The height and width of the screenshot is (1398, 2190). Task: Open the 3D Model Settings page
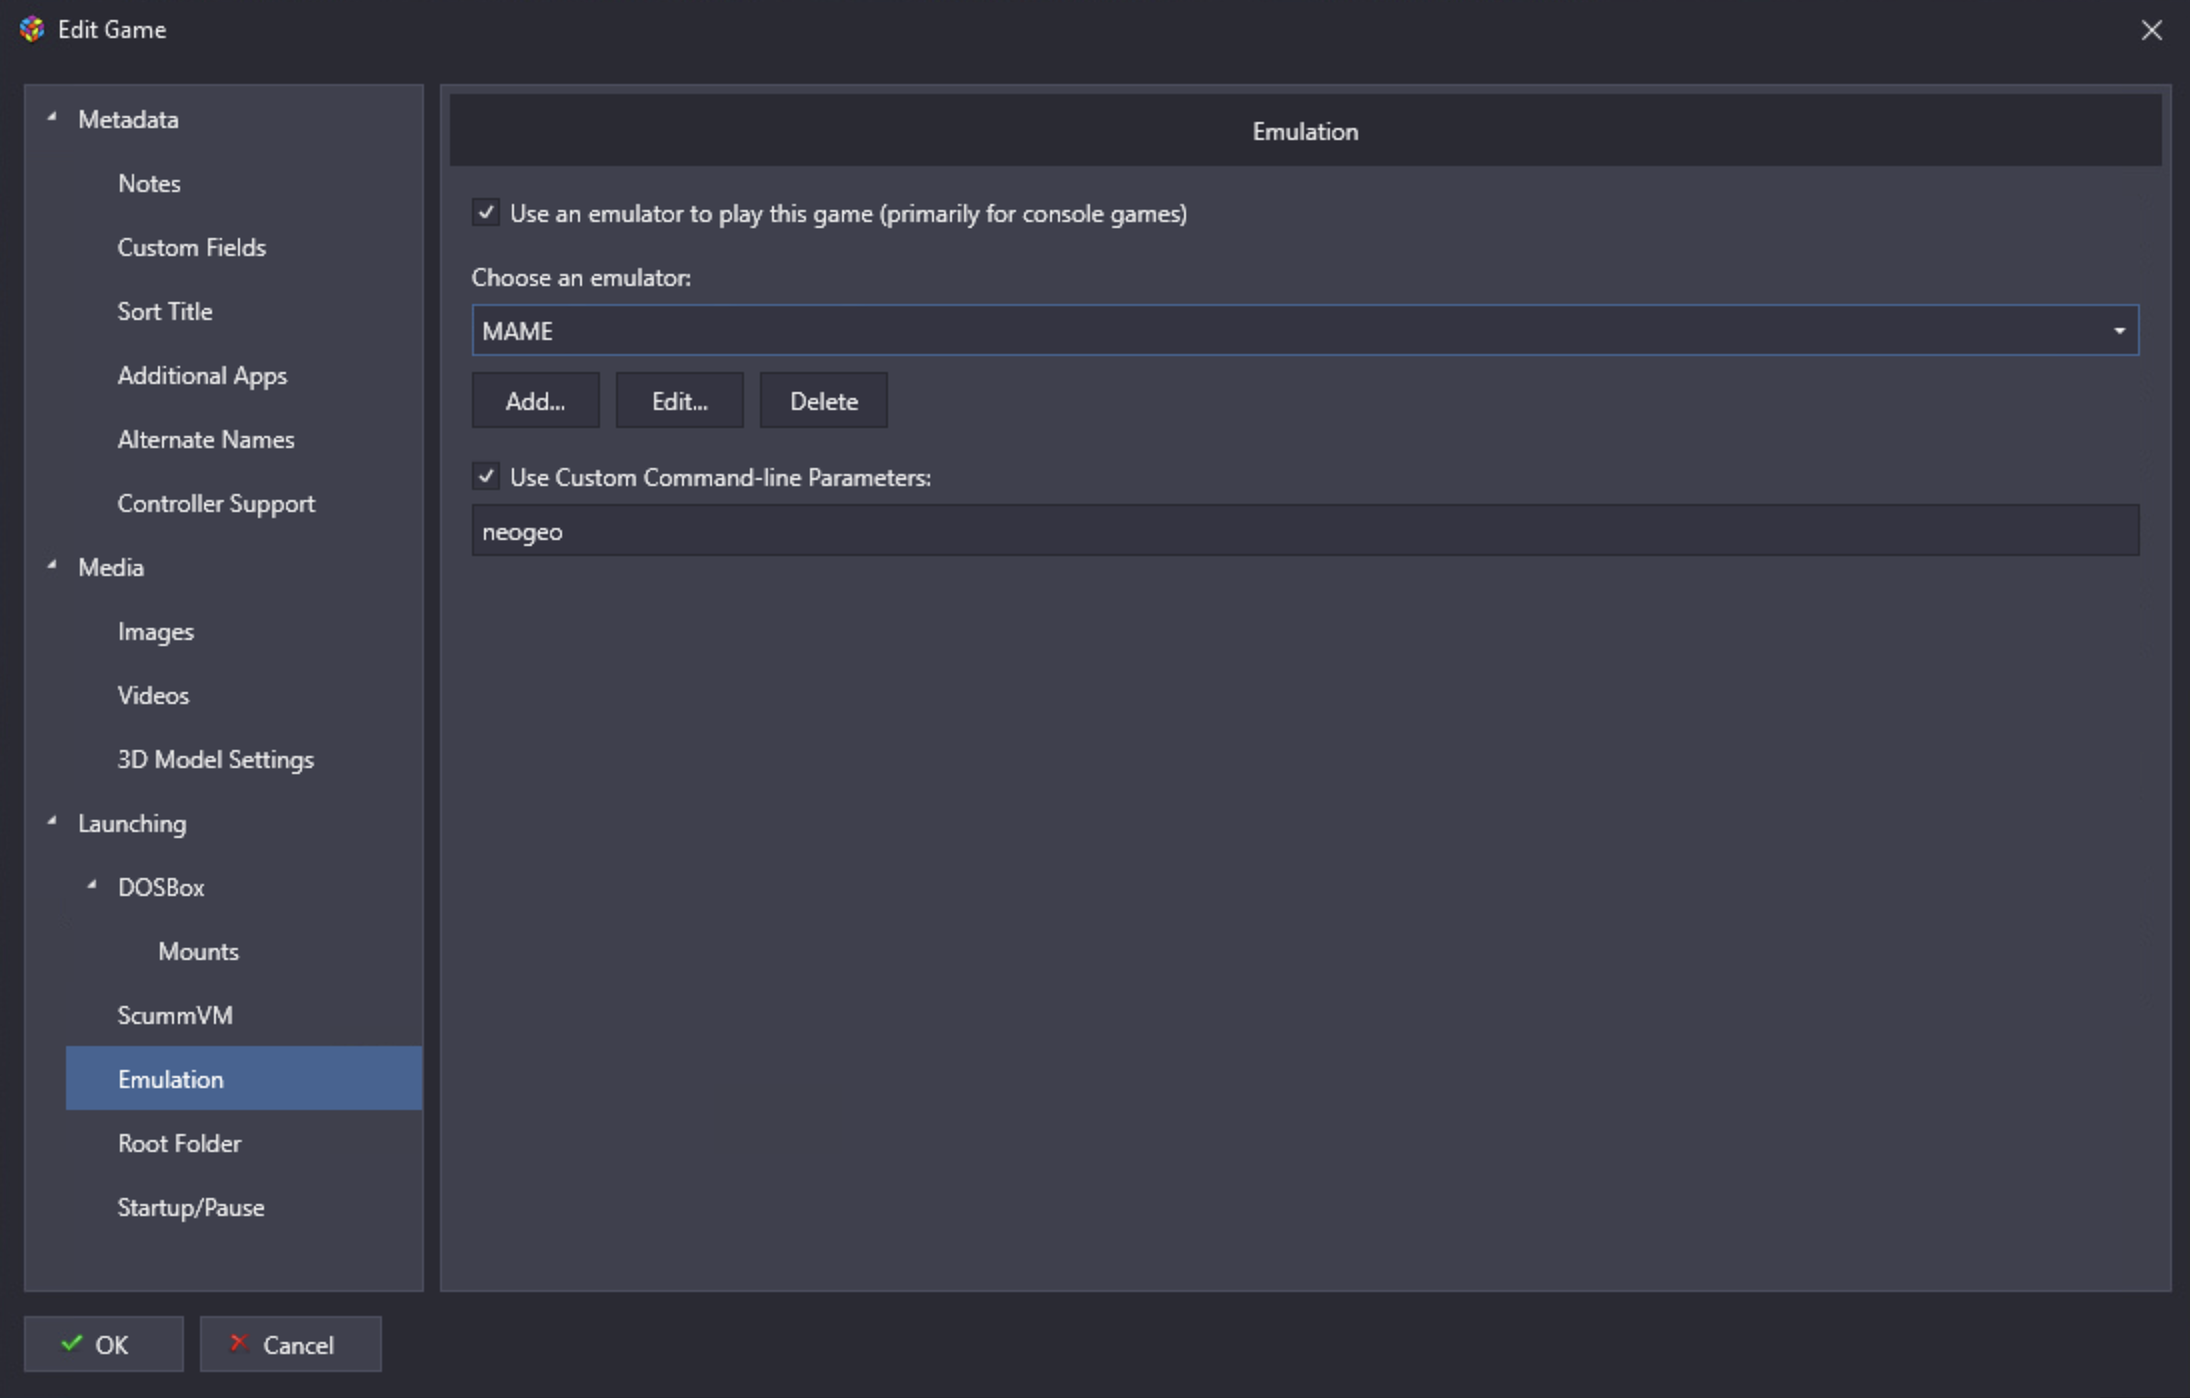tap(216, 760)
